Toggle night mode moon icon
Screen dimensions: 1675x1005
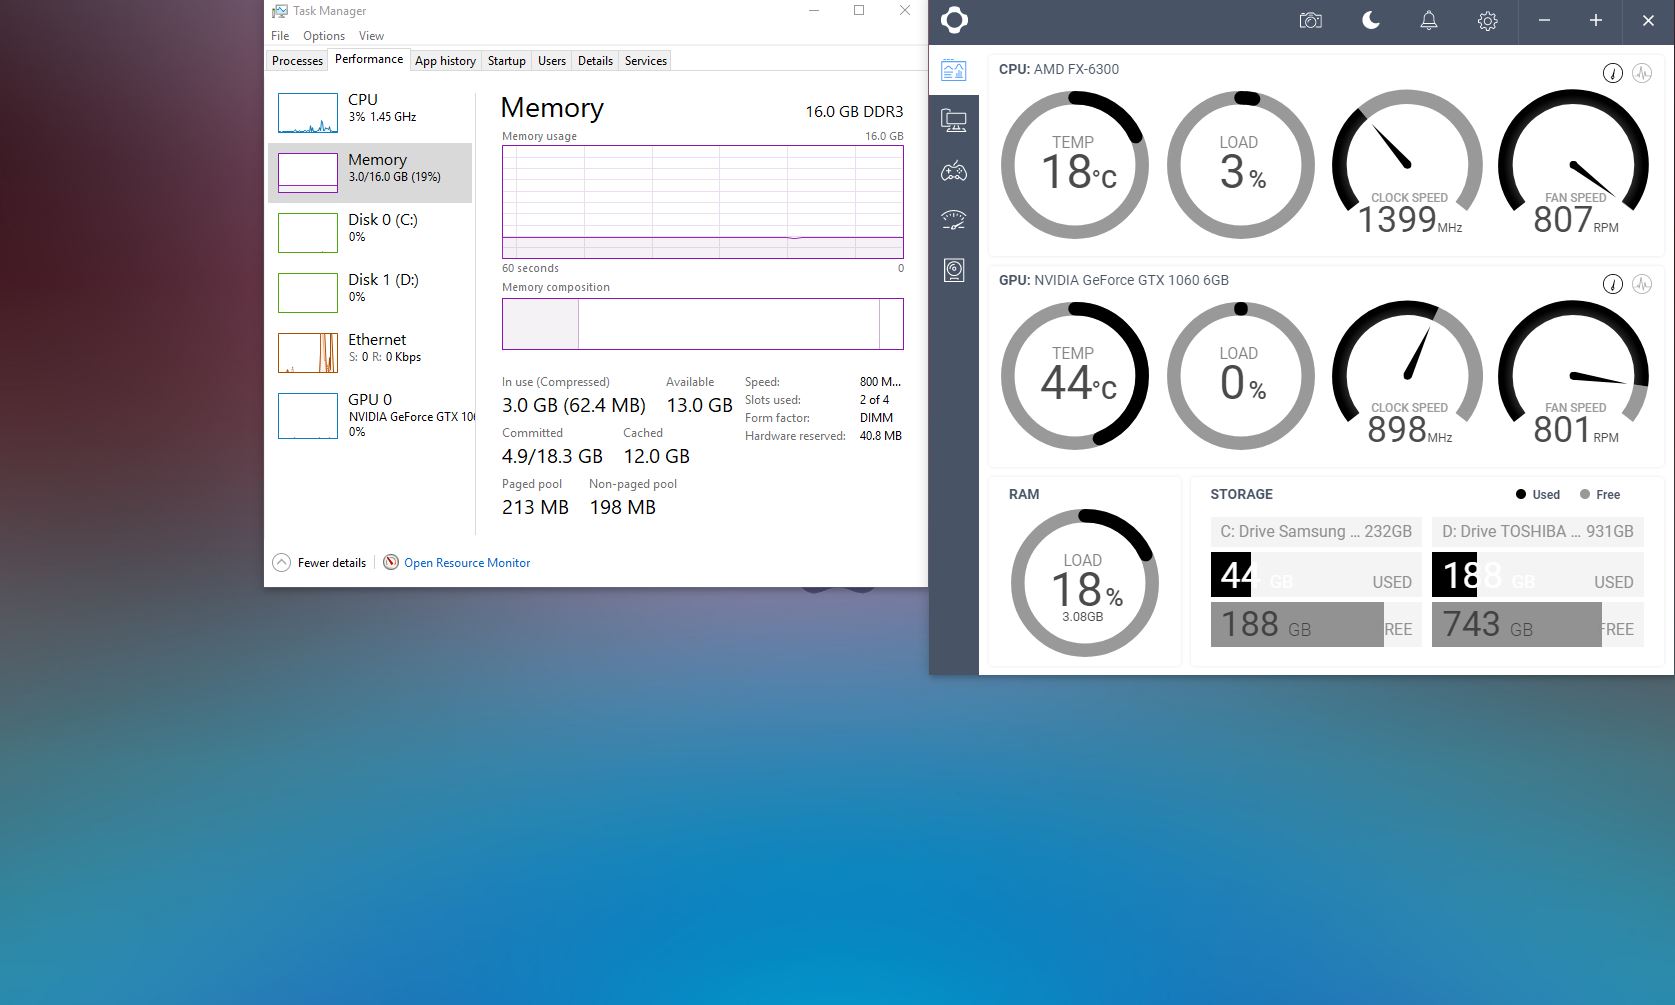1370,21
